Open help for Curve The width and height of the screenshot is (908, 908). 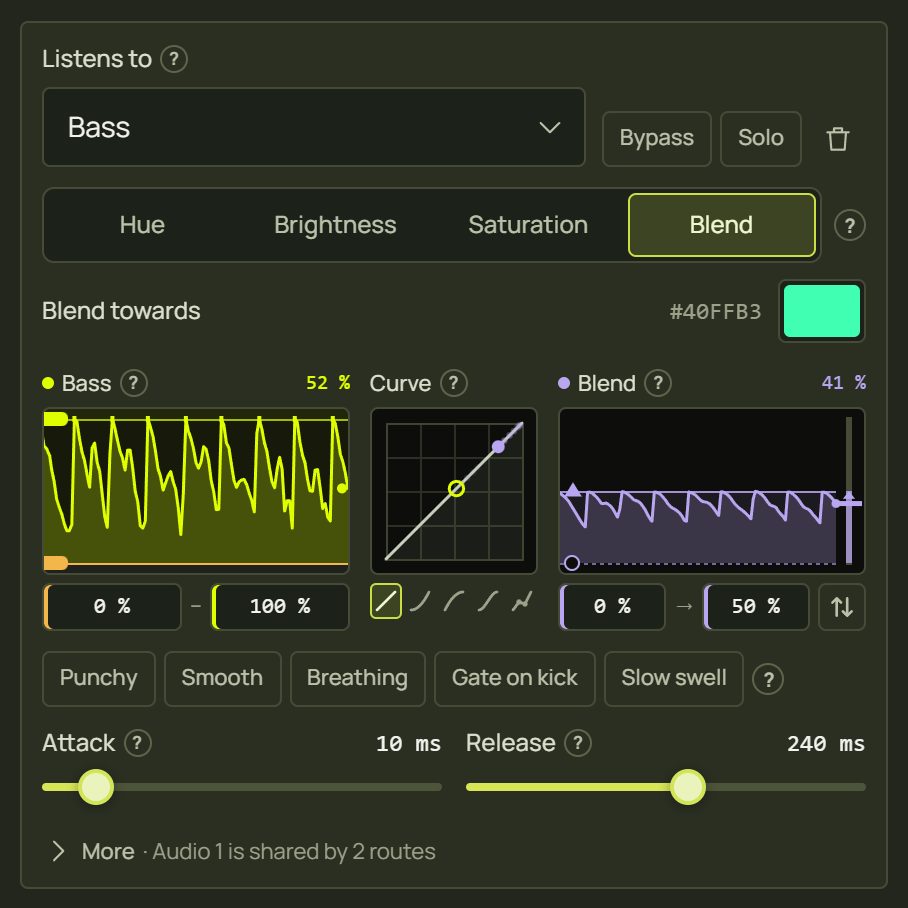[453, 383]
